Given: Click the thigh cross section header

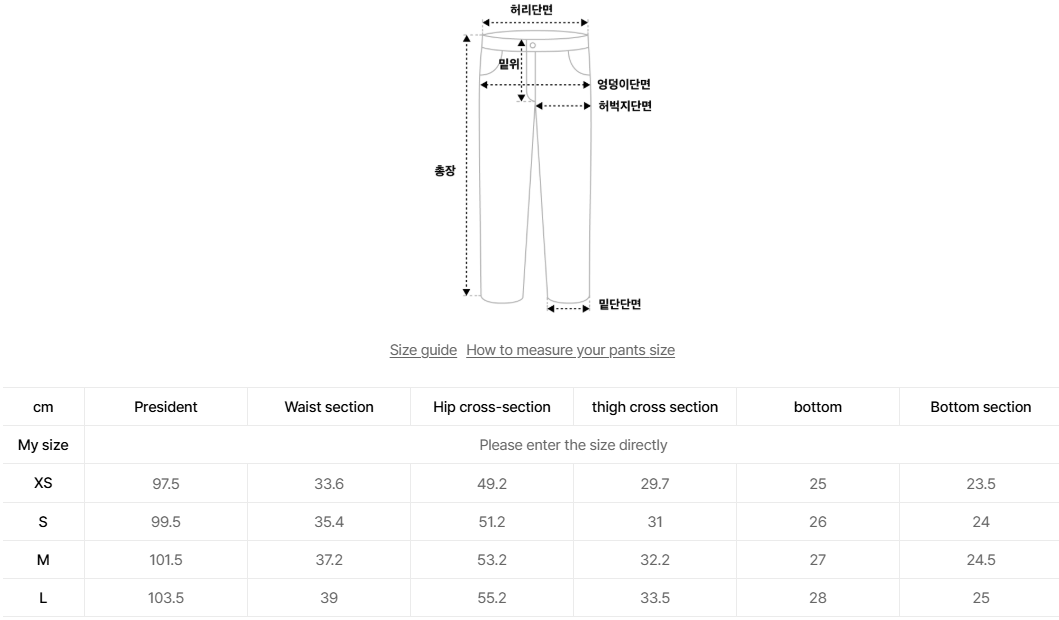Looking at the screenshot, I should pyautogui.click(x=655, y=407).
